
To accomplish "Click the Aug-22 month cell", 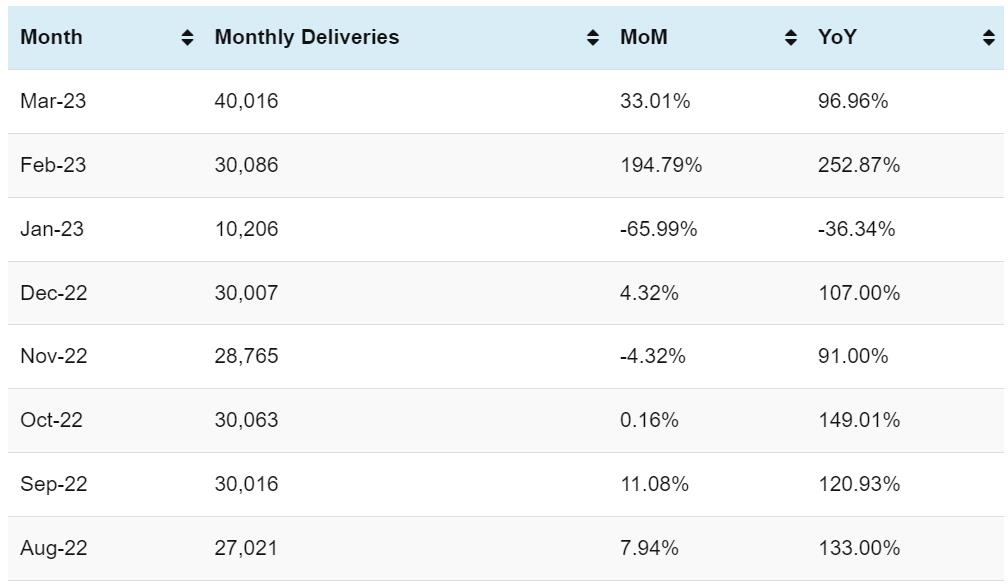I will [x=53, y=548].
